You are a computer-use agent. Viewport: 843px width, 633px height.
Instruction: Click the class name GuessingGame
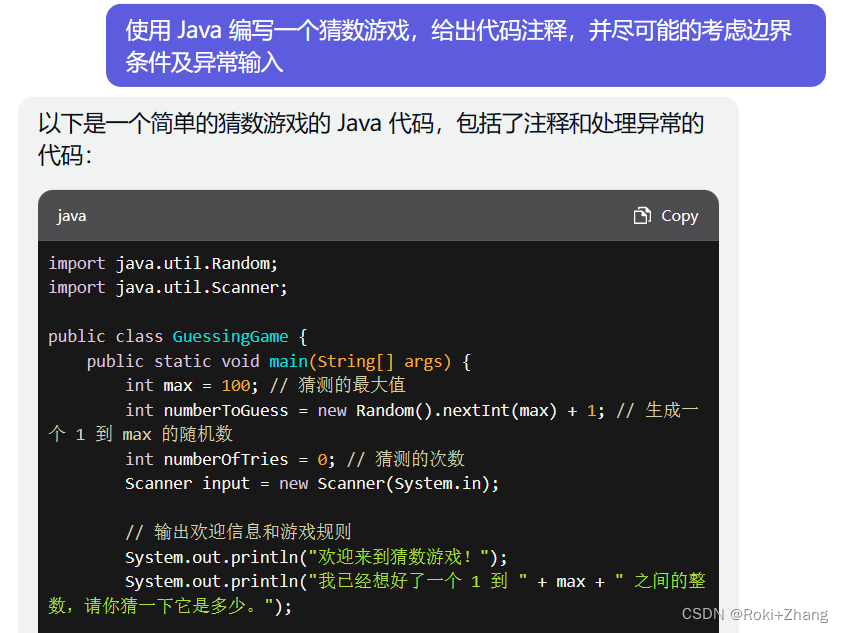click(x=230, y=337)
